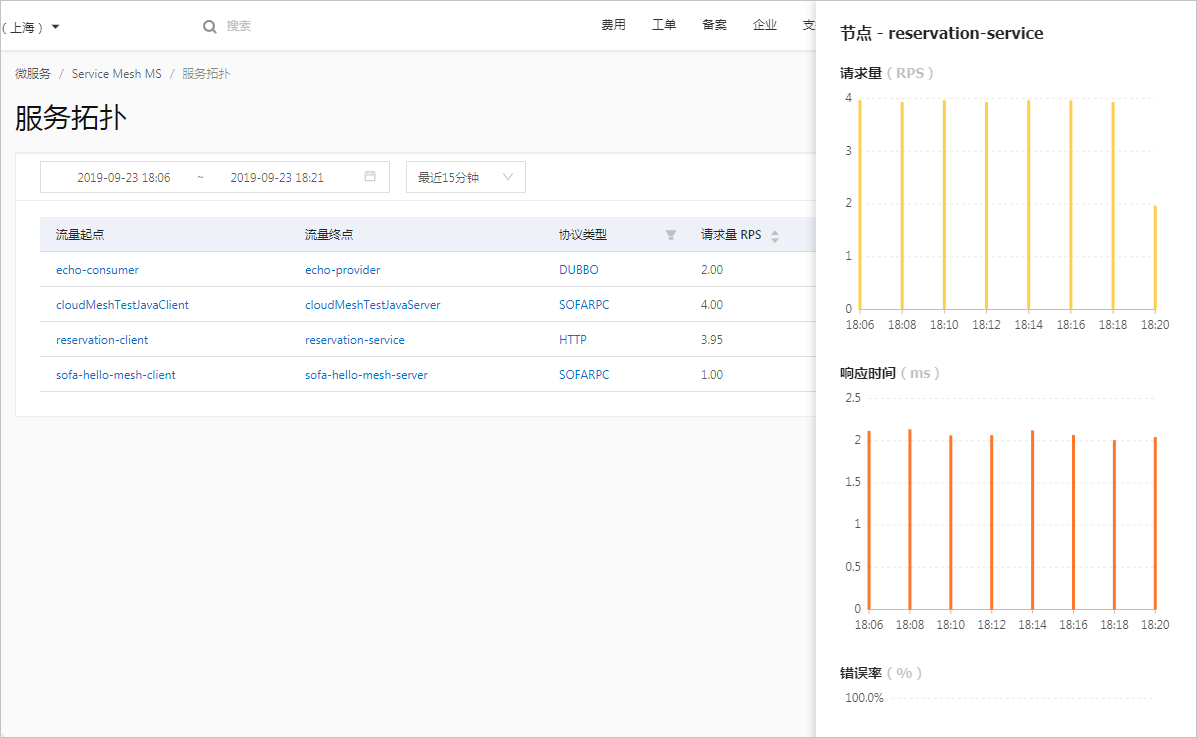
Task: Click the 节点 - reservation-service panel title
Action: [x=941, y=34]
